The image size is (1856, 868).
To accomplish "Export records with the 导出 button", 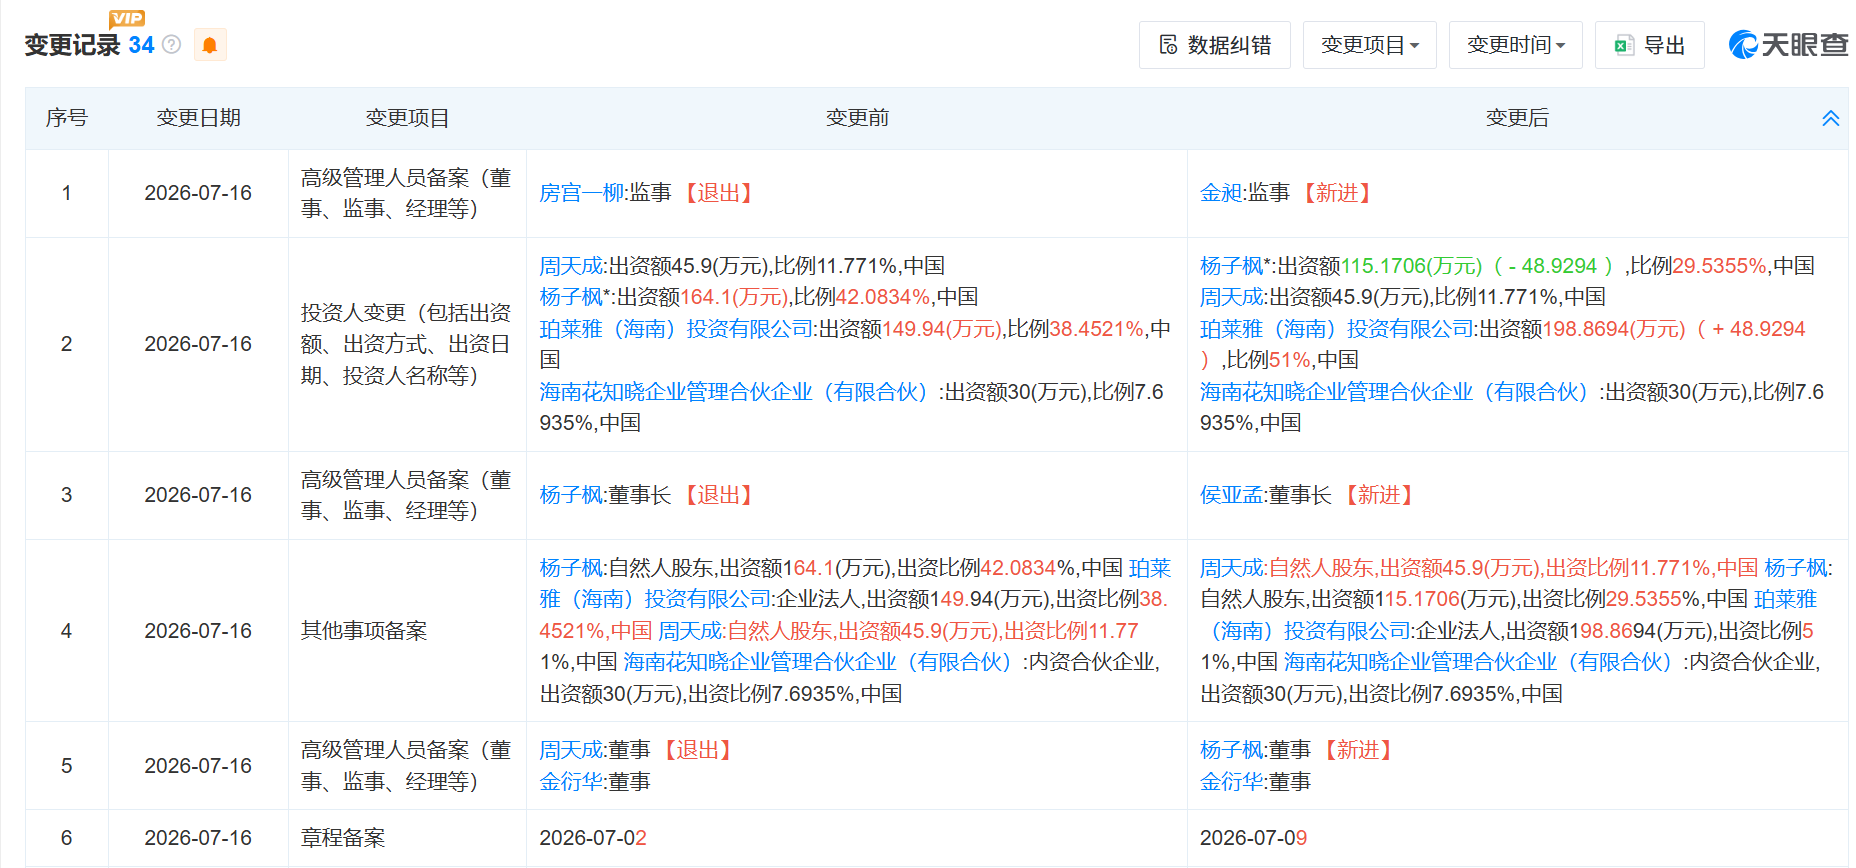I will (1650, 45).
